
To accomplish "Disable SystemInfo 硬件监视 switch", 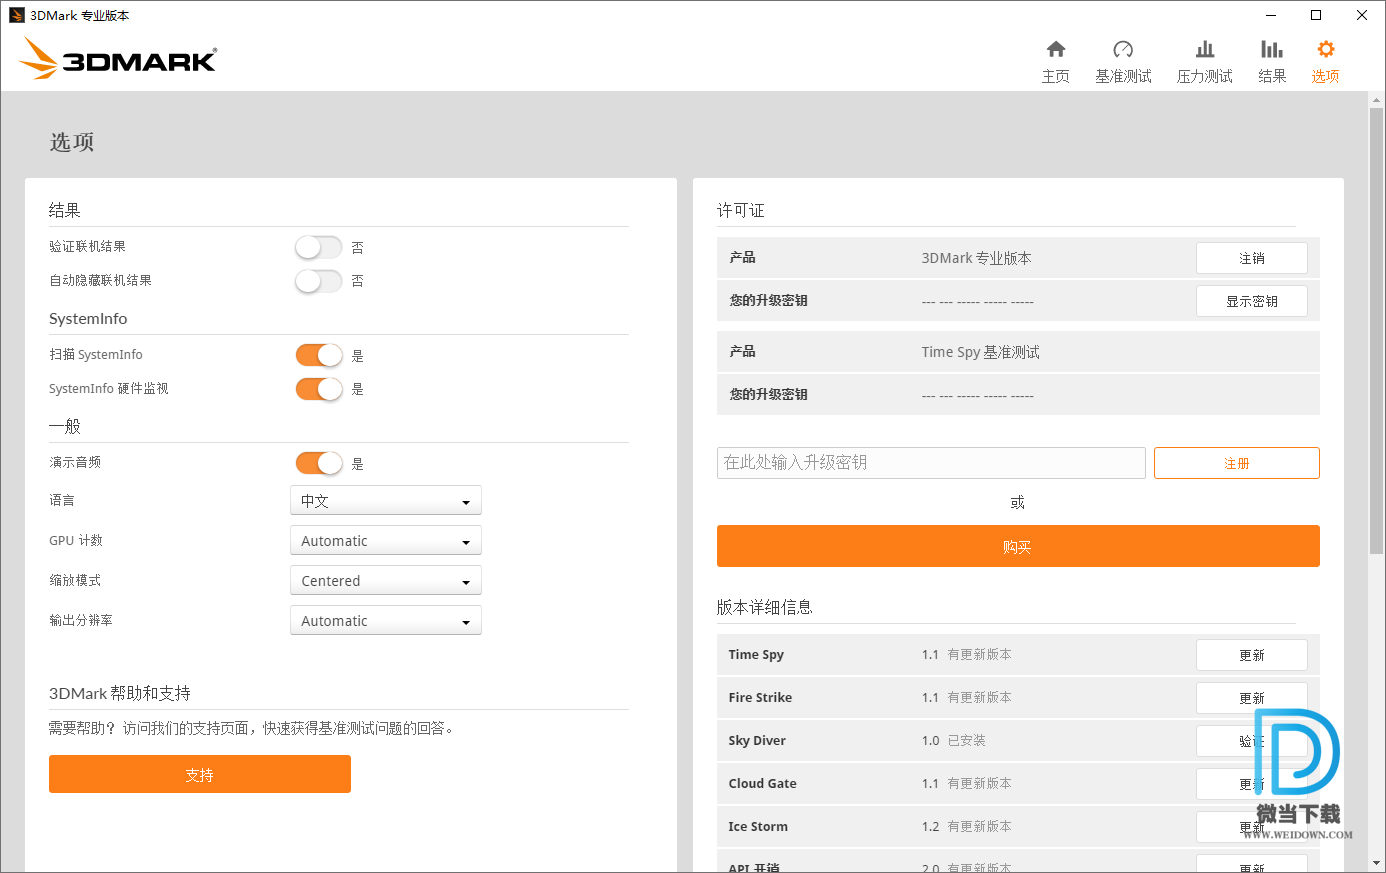I will tap(319, 389).
